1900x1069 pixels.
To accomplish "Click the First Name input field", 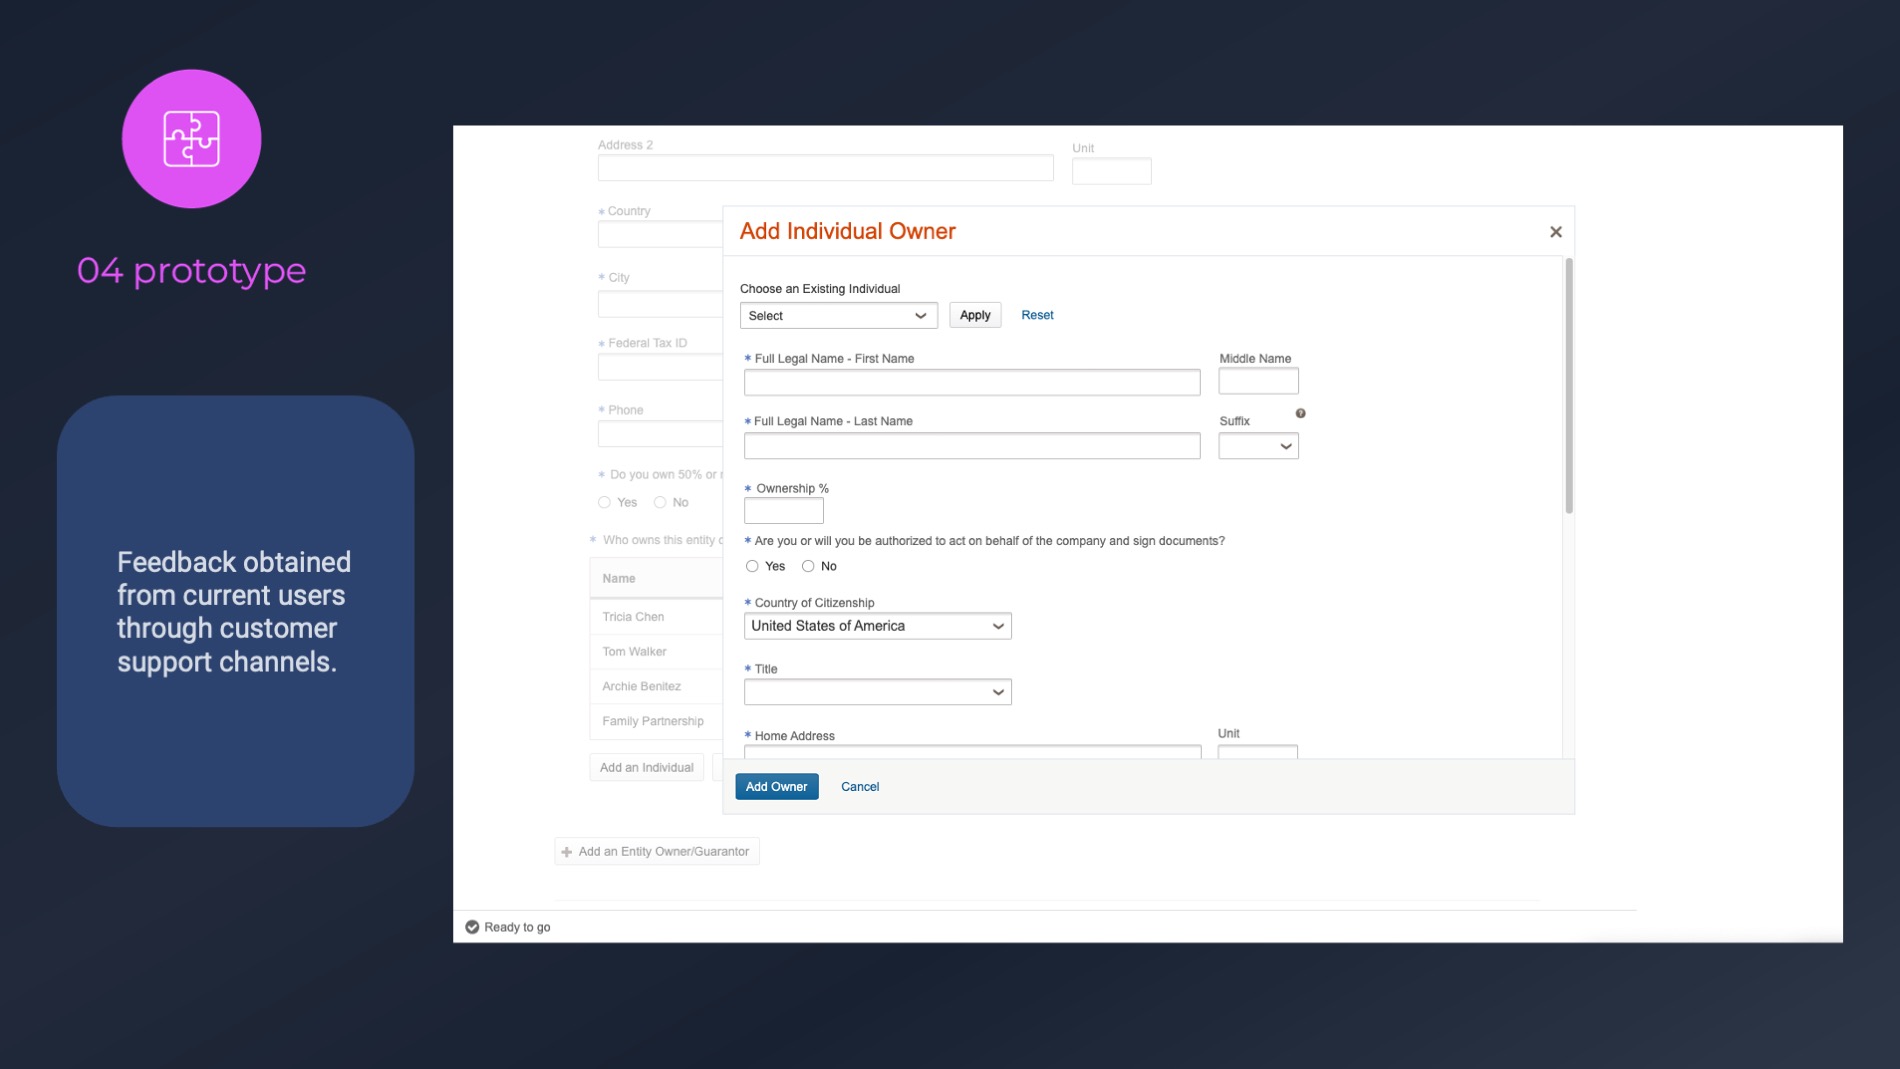I will point(971,382).
